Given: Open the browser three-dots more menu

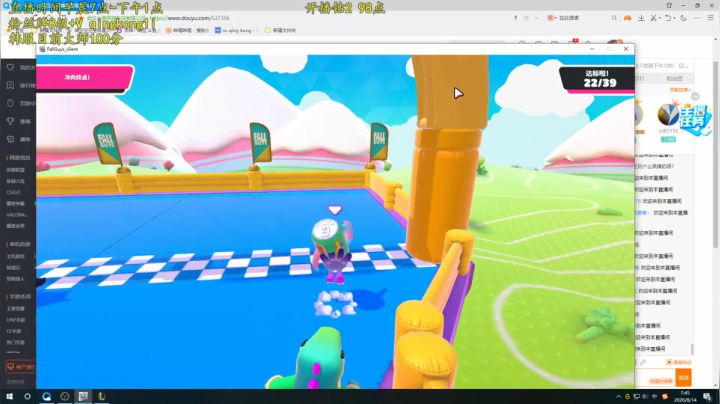Looking at the screenshot, I should [x=697, y=18].
